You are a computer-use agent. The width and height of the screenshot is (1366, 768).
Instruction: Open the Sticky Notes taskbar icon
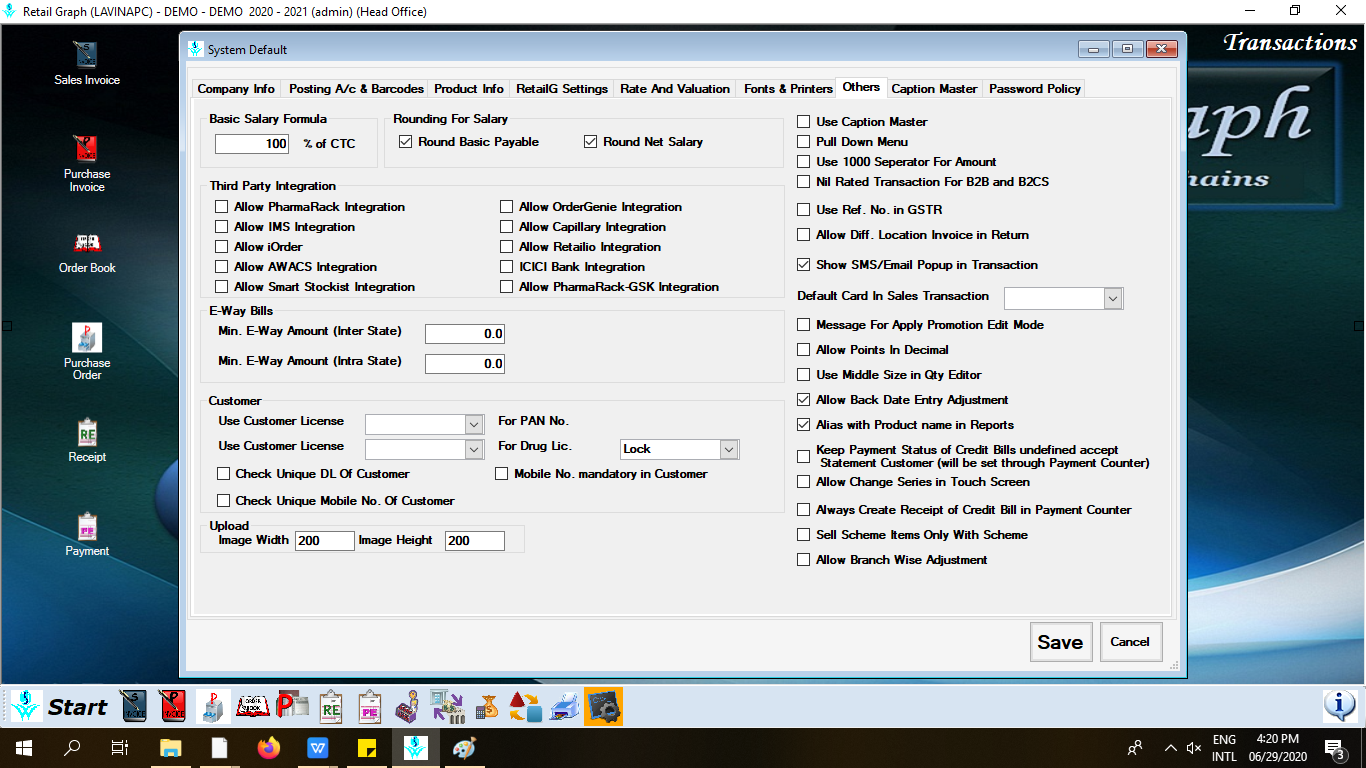click(366, 747)
